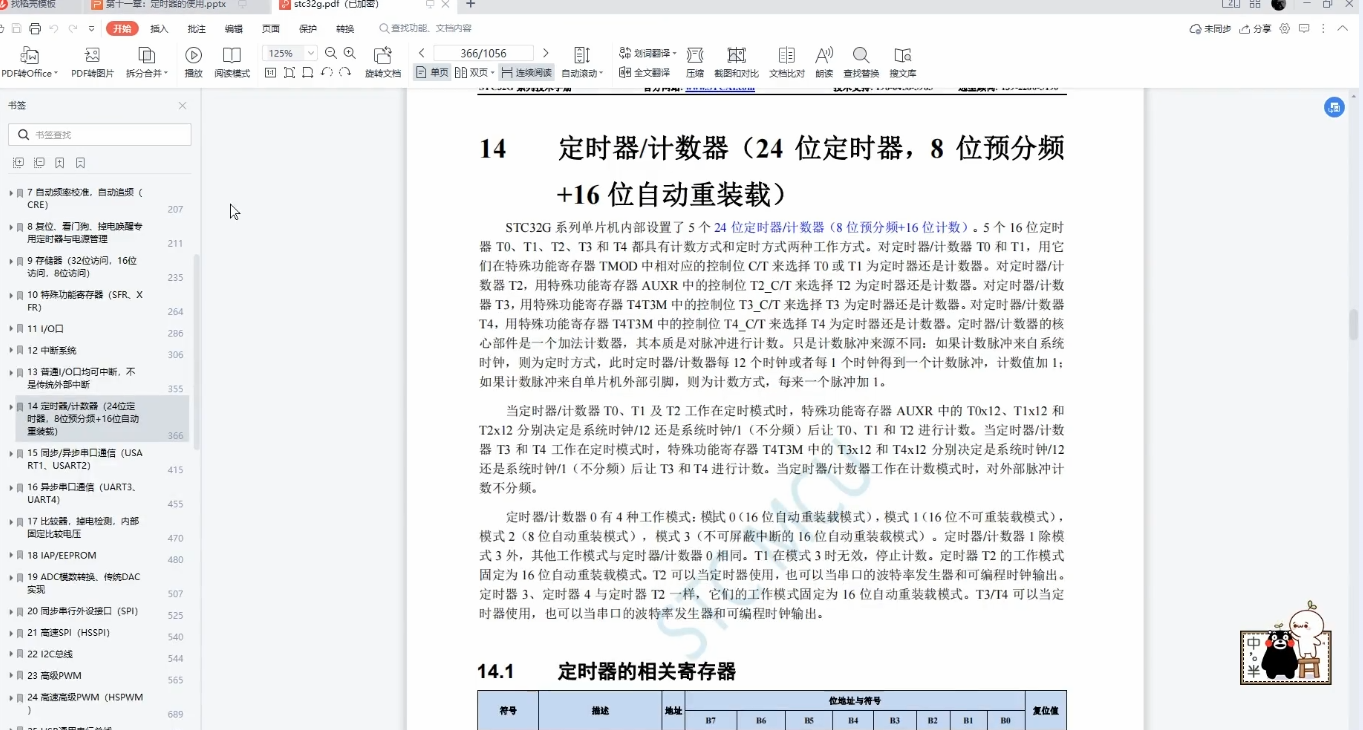Open the 搜文库 library search
Image resolution: width=1363 pixels, height=730 pixels.
[903, 62]
